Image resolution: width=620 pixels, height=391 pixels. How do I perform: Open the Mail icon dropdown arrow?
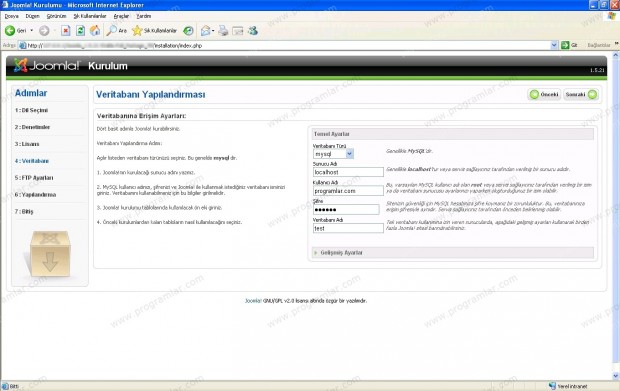pos(213,31)
